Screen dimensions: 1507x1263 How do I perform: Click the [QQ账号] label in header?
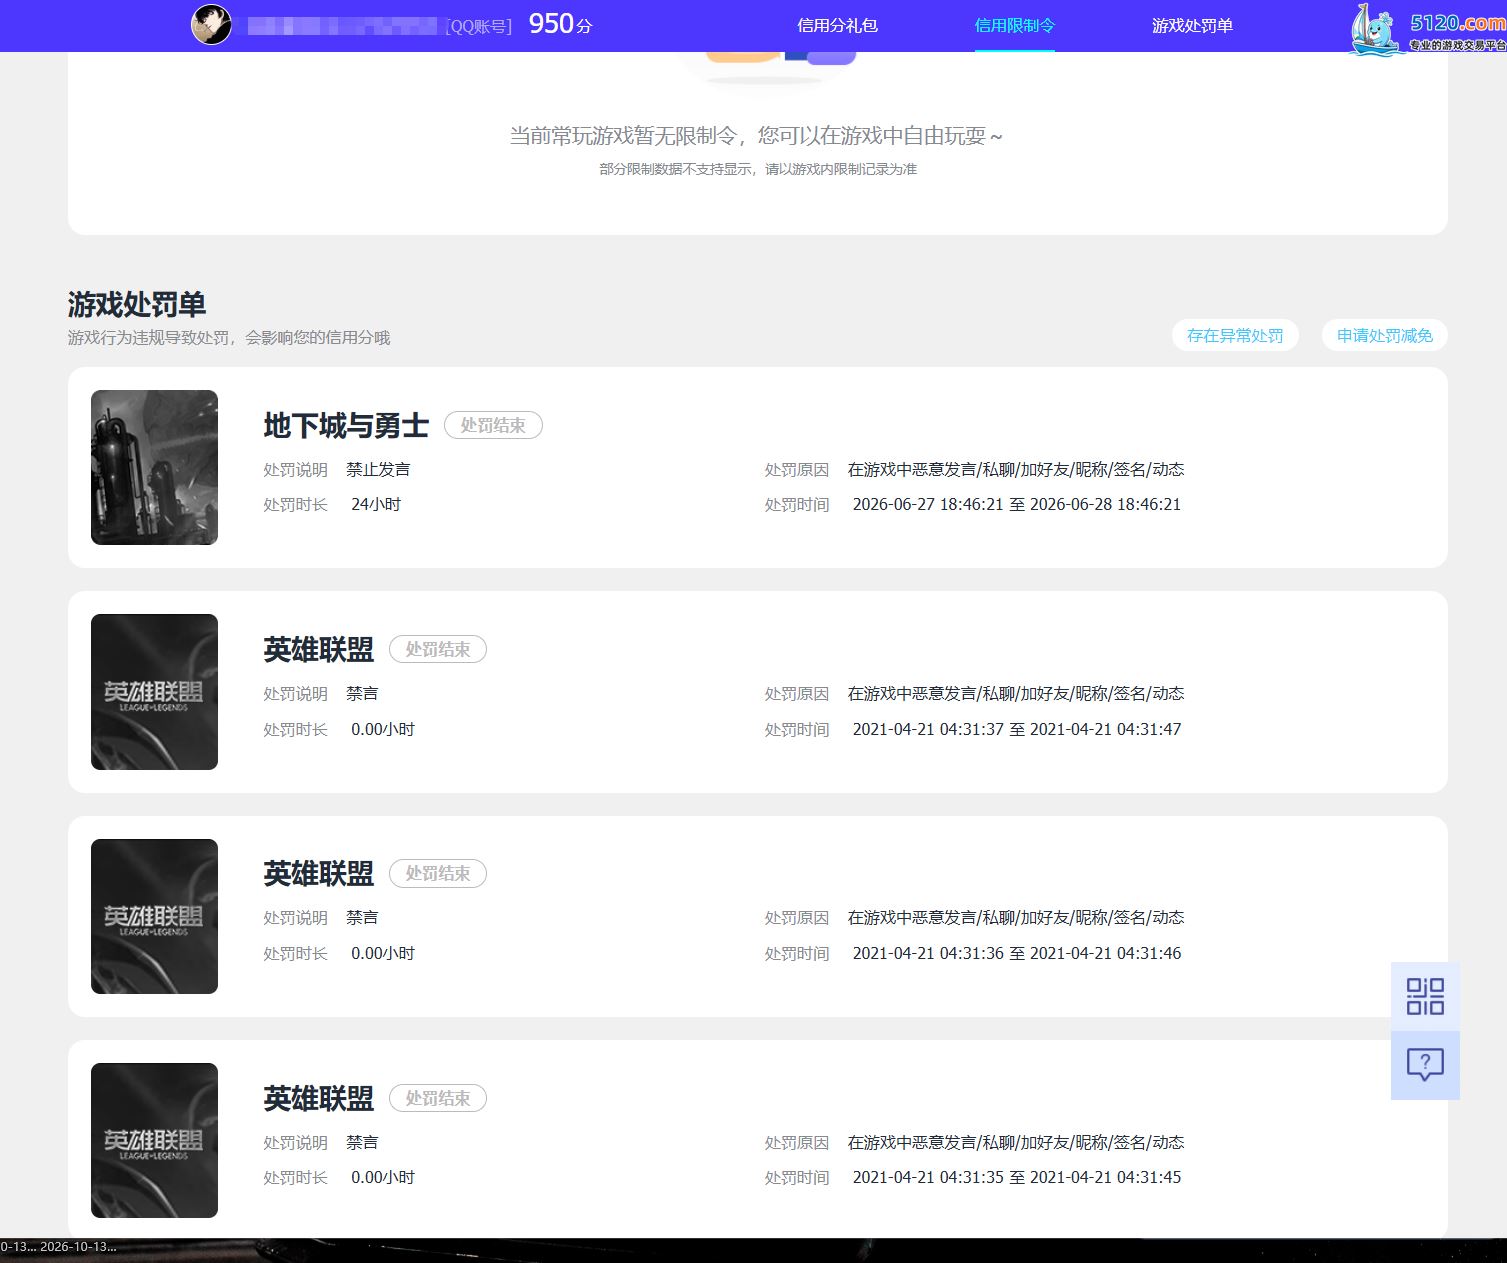(x=478, y=27)
